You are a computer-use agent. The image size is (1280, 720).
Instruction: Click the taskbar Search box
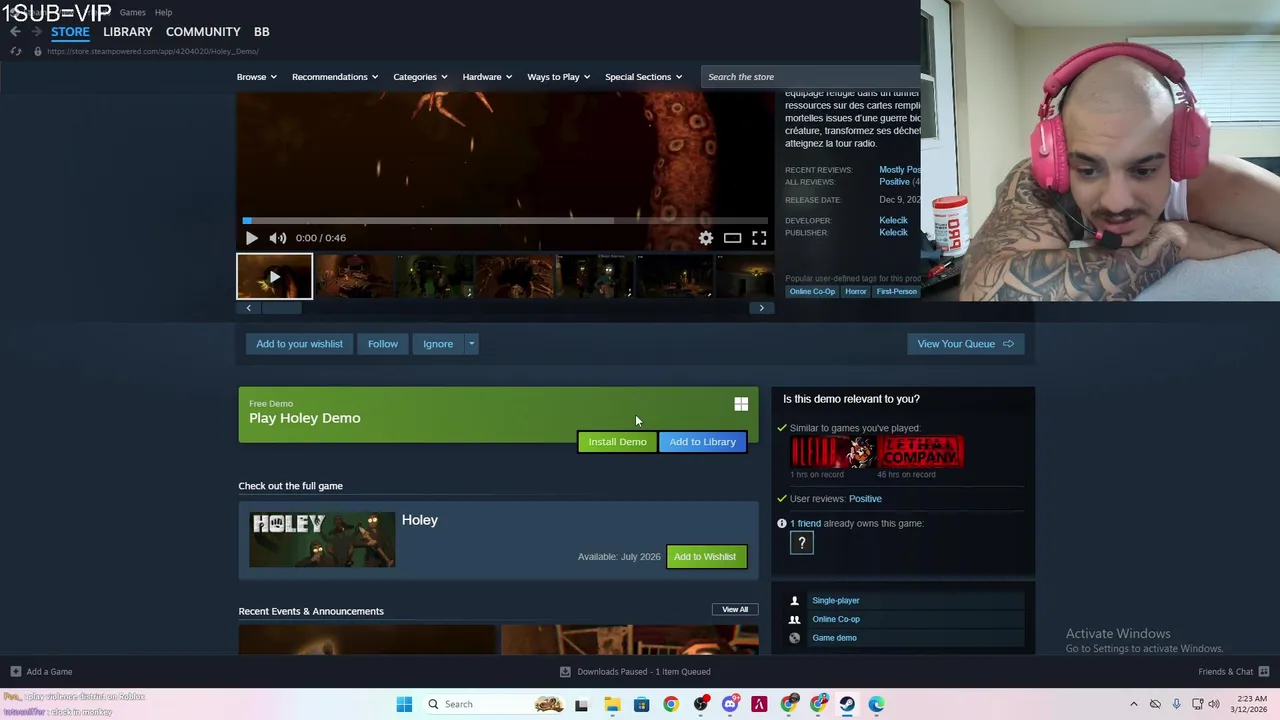pyautogui.click(x=494, y=704)
